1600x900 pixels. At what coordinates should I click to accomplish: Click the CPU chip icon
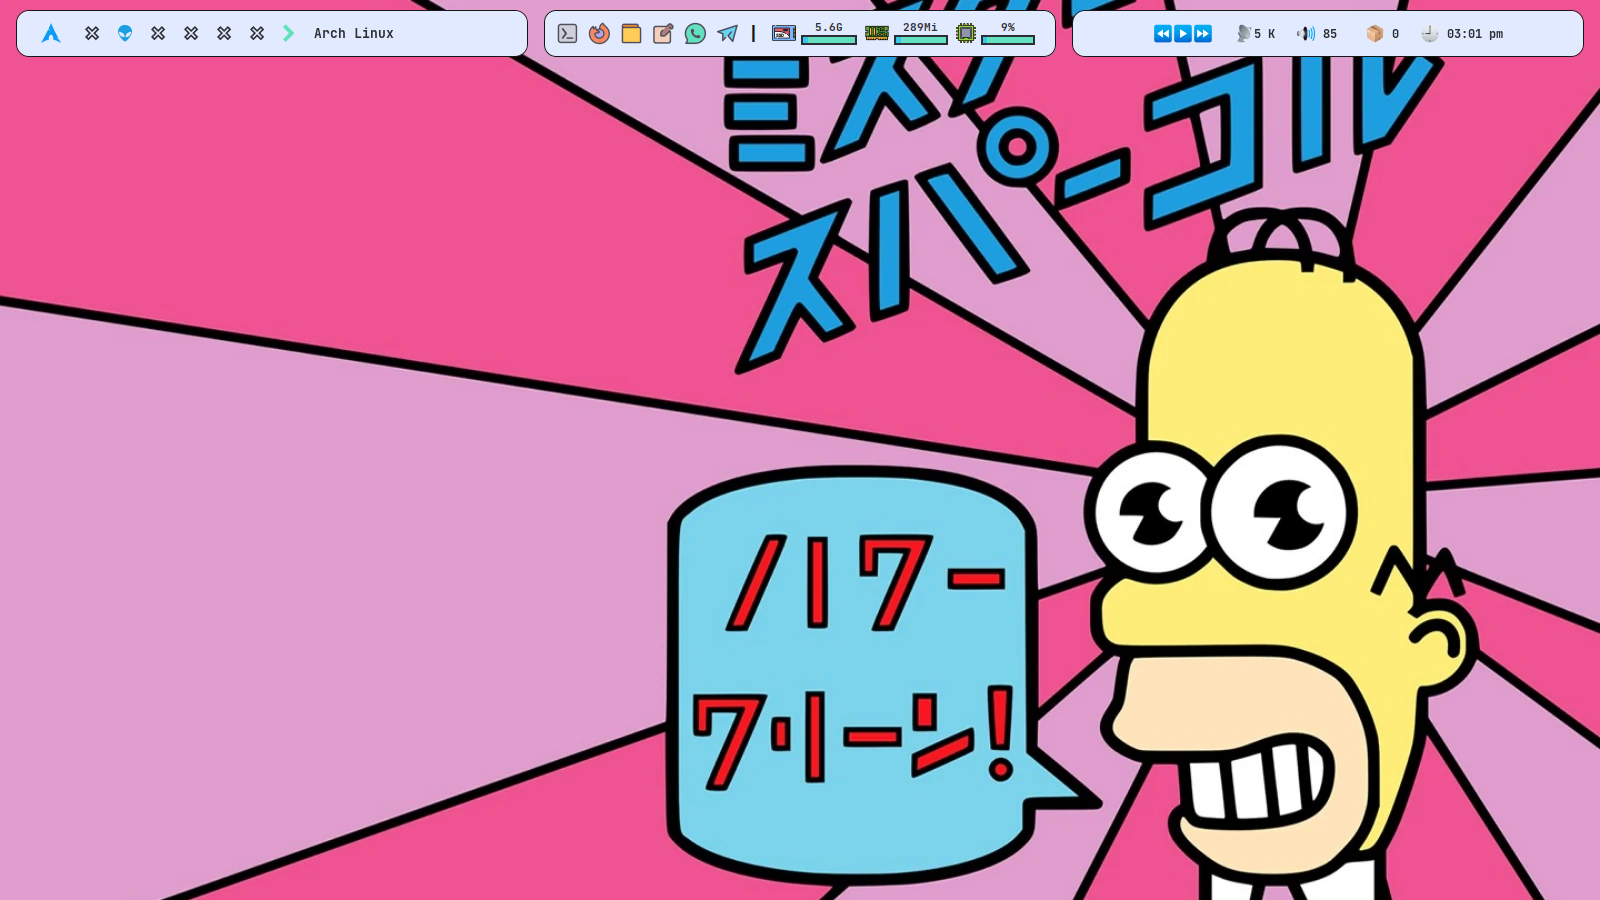pyautogui.click(x=966, y=34)
